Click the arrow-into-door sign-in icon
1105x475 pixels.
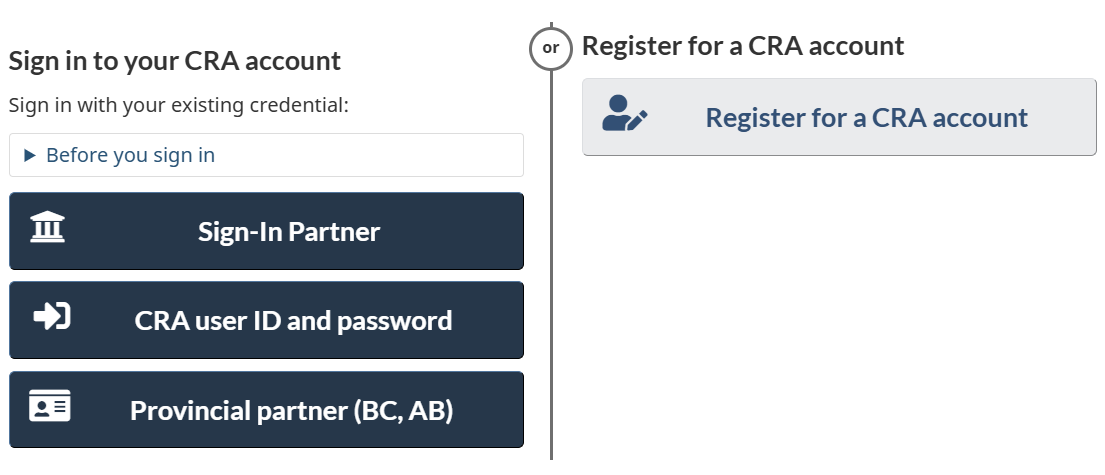[x=51, y=317]
